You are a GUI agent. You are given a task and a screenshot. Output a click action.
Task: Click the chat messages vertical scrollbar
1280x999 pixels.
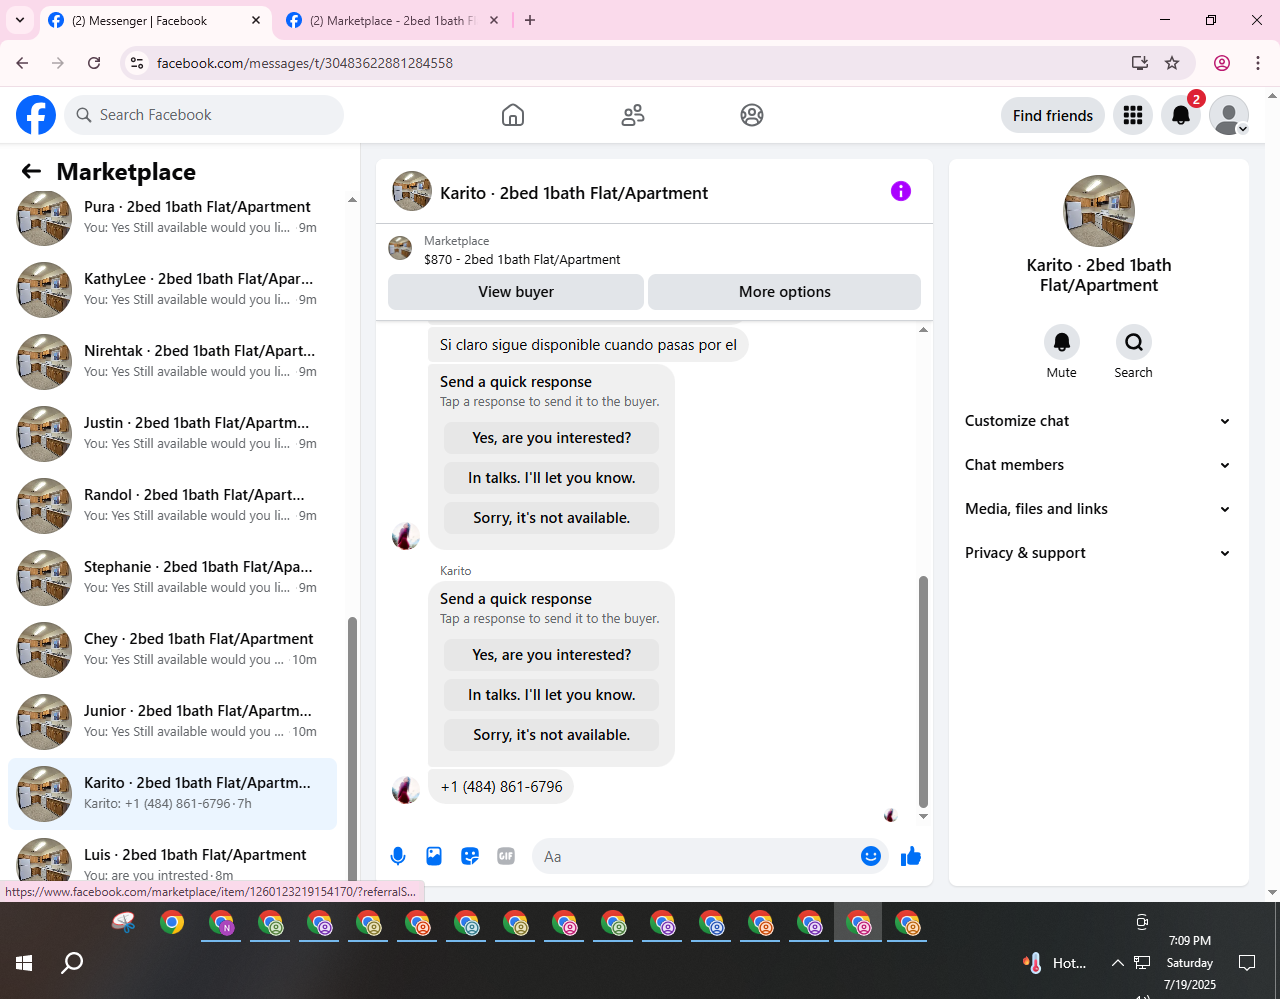(923, 691)
